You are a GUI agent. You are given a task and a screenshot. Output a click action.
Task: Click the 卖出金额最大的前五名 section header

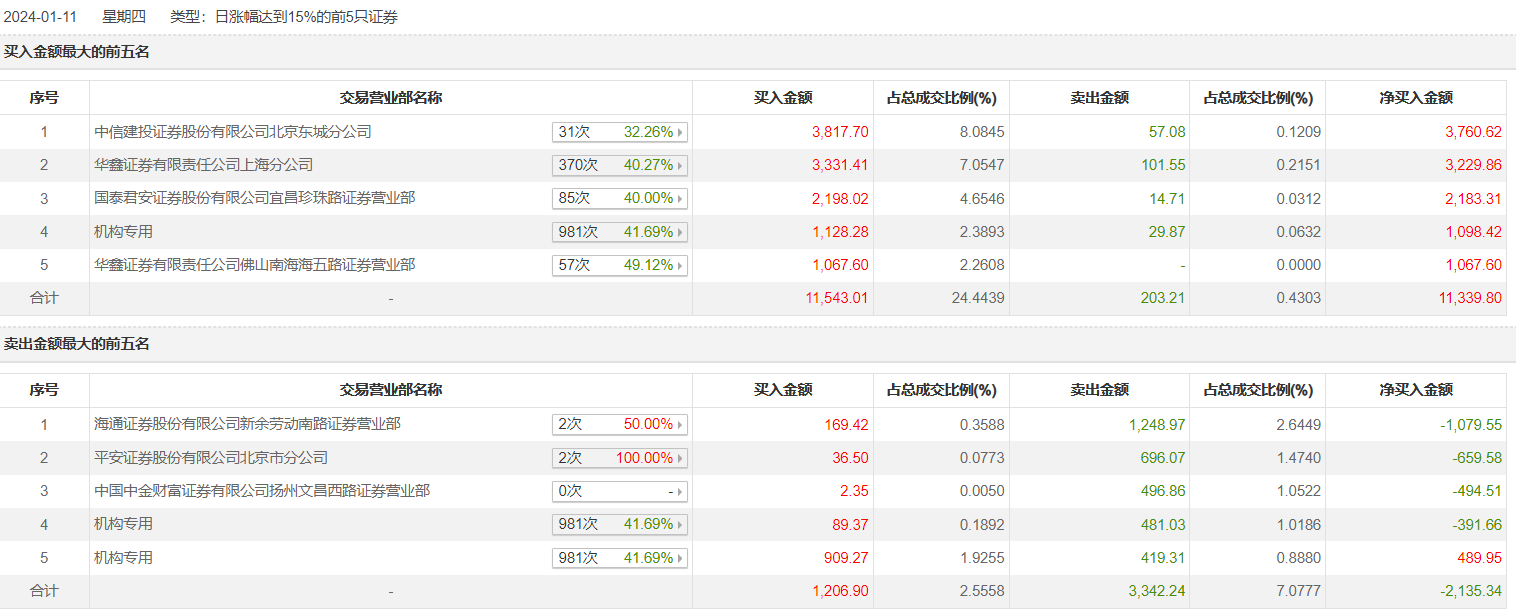point(77,344)
